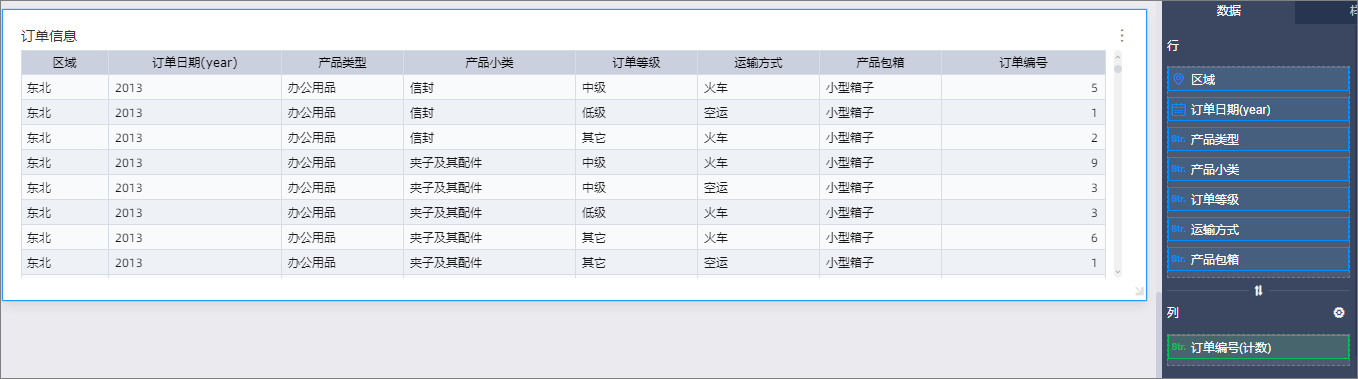This screenshot has width=1358, height=379.
Task: Click 订单编号 value 5 in first row
Action: (1094, 88)
